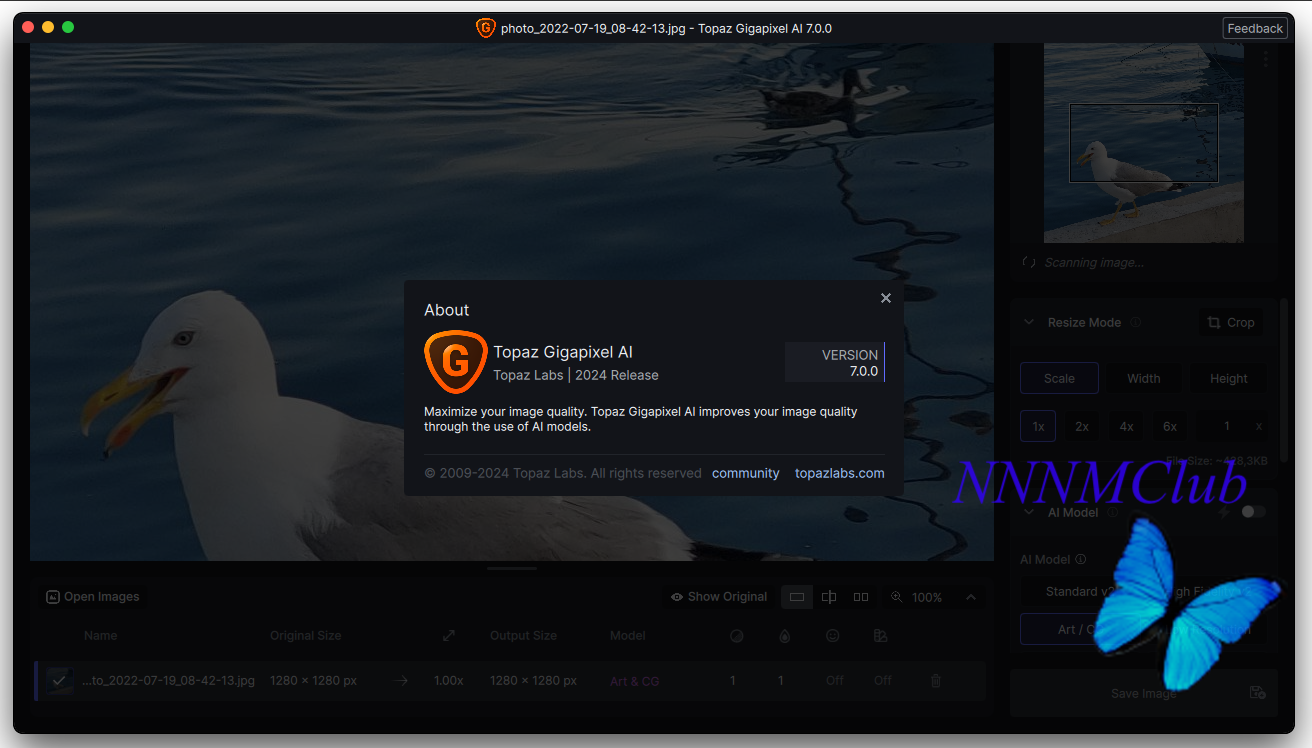Viewport: 1312px width, 748px height.
Task: Select the Height resize tab
Action: (1229, 378)
